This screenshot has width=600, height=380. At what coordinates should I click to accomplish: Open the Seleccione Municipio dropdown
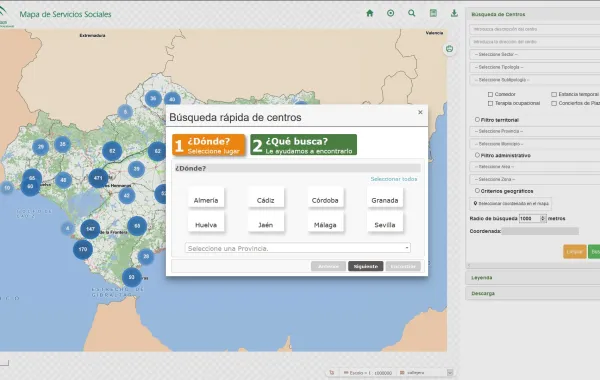[x=535, y=144]
